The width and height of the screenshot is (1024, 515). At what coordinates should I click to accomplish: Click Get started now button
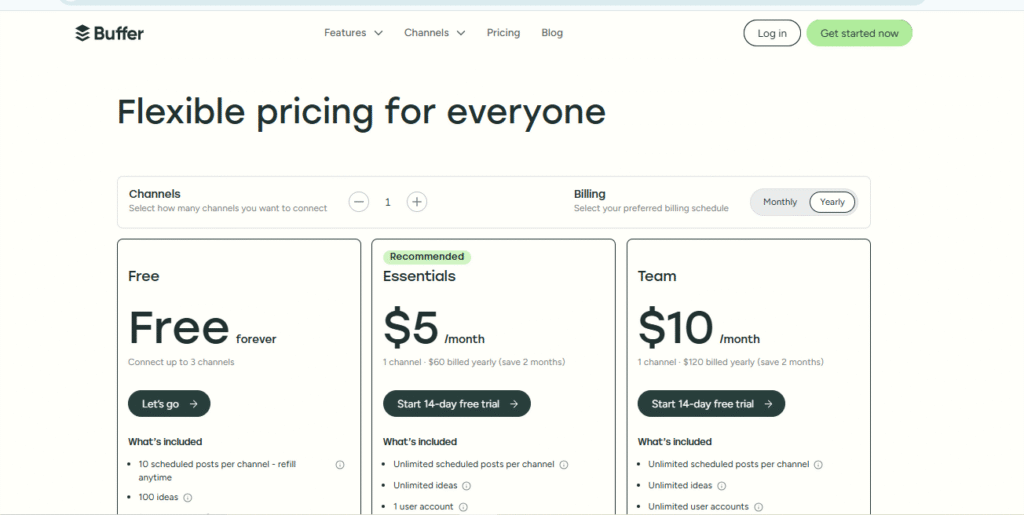click(859, 33)
